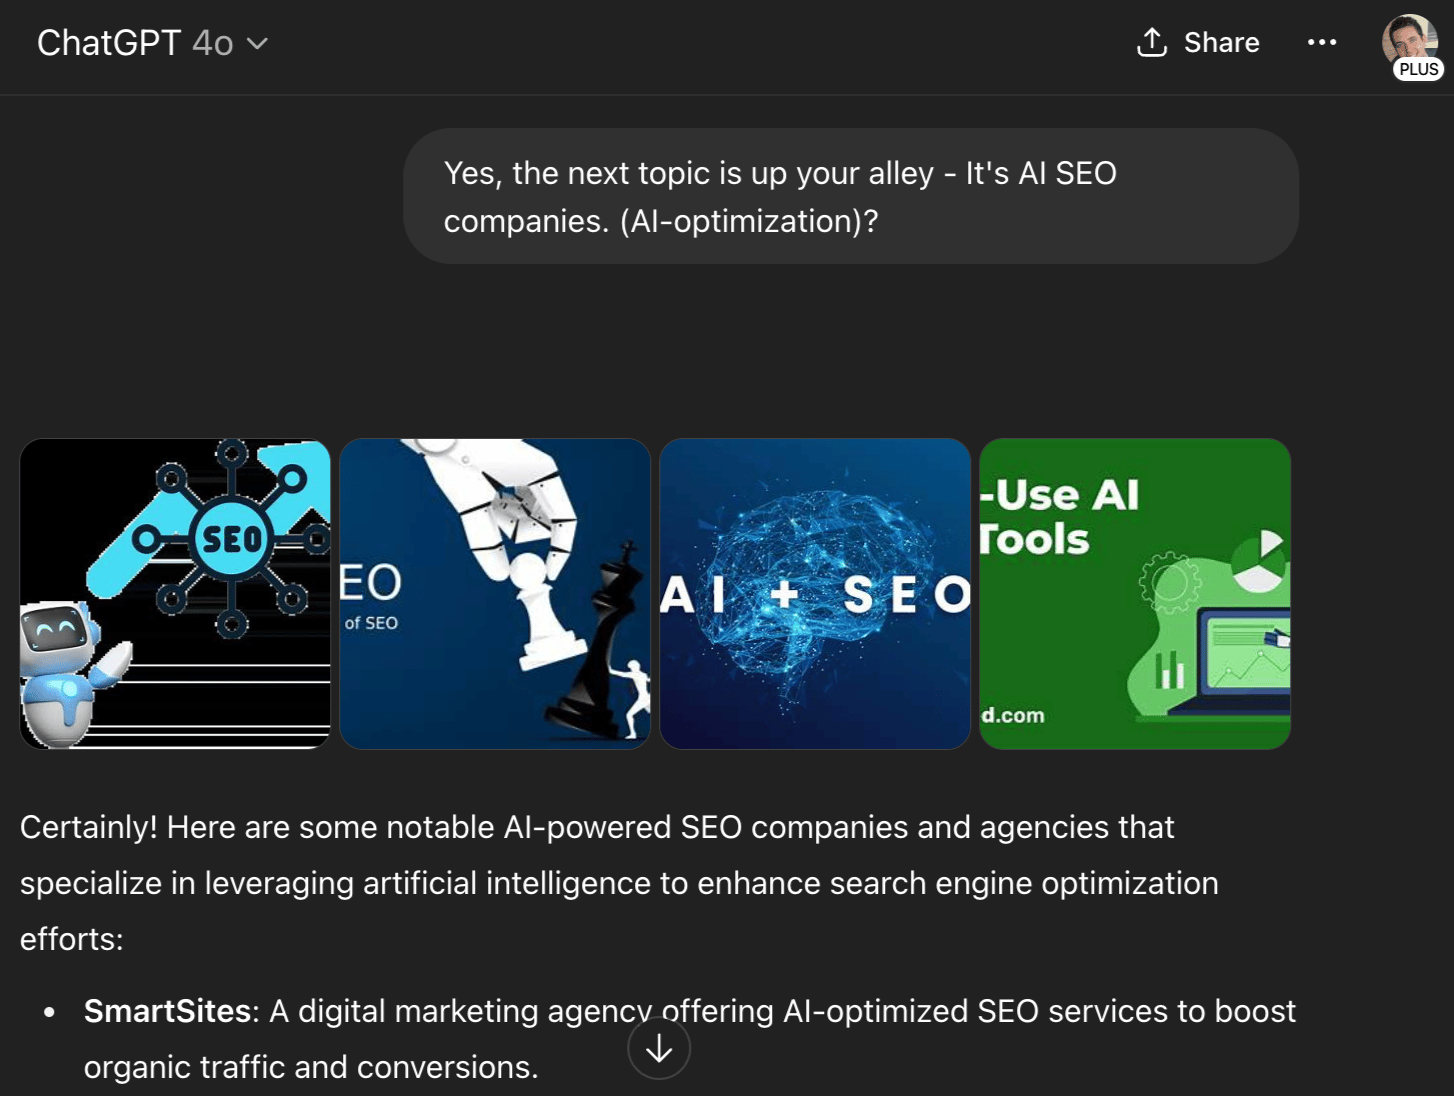Open the three-dot more options menu

1322,42
